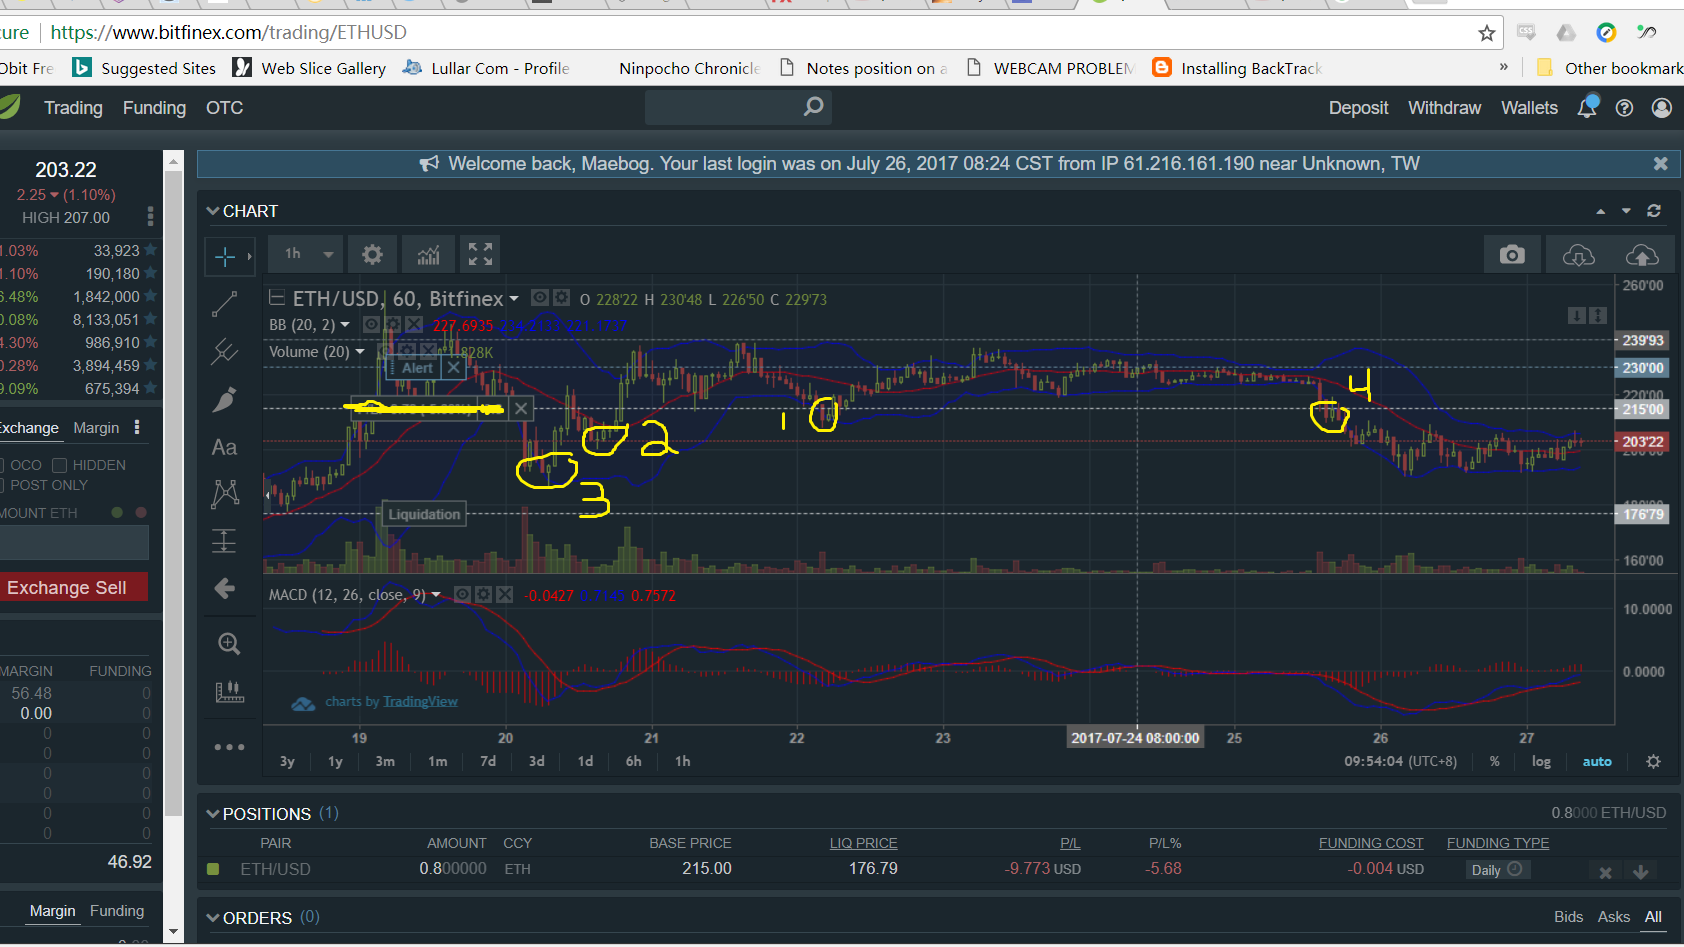Collapse the POSITIONS panel

click(x=213, y=814)
